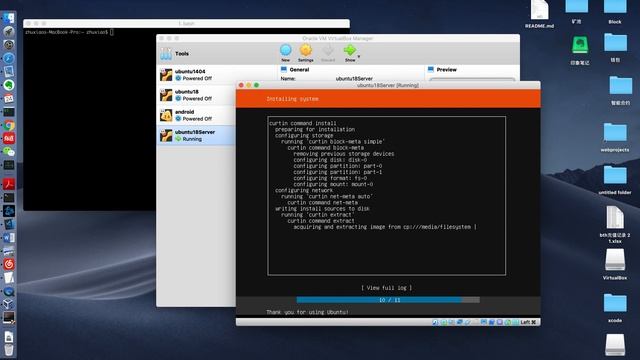Select the android virtual machine
This screenshot has height=360, width=640.
[197, 115]
